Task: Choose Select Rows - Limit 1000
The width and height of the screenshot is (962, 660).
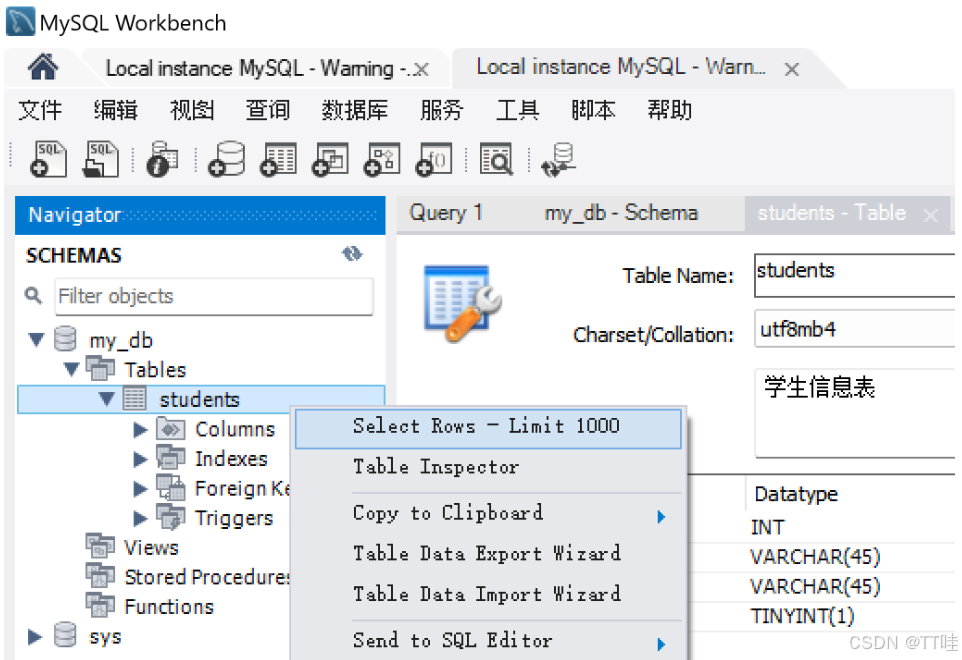Action: tap(488, 428)
